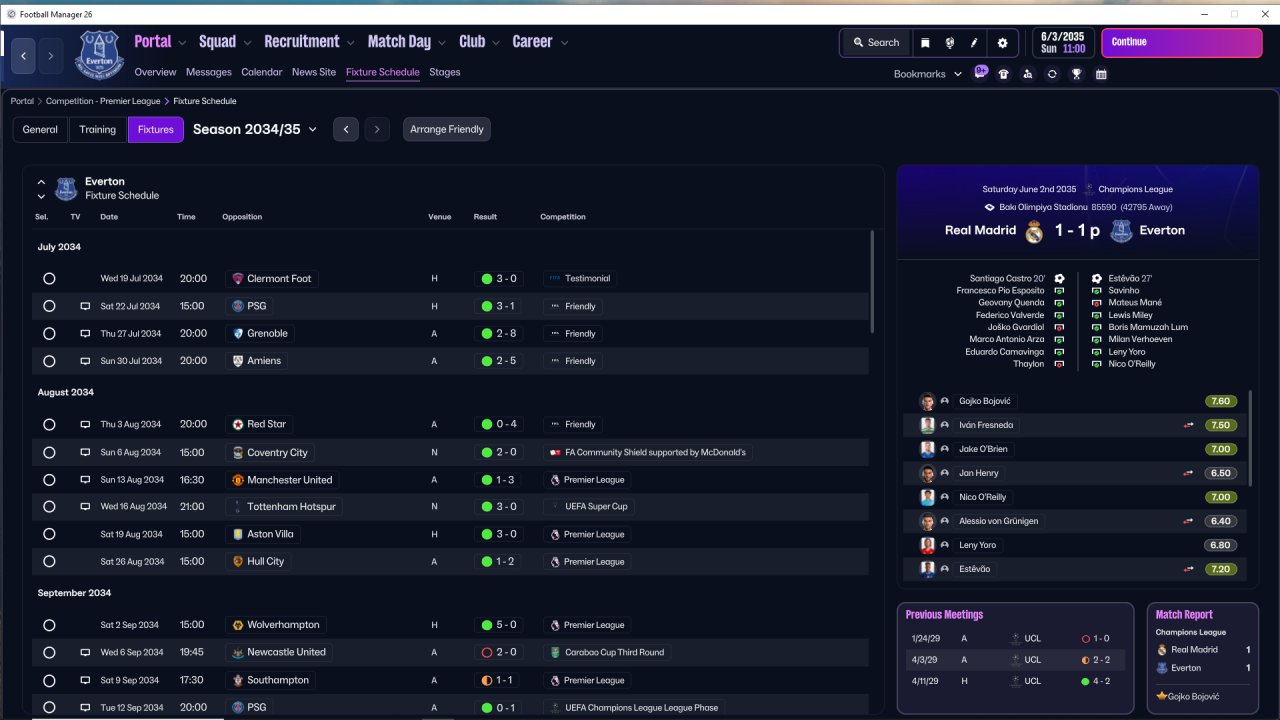Select the Amiens fixture radio button
The width and height of the screenshot is (1280, 720).
pyautogui.click(x=49, y=361)
